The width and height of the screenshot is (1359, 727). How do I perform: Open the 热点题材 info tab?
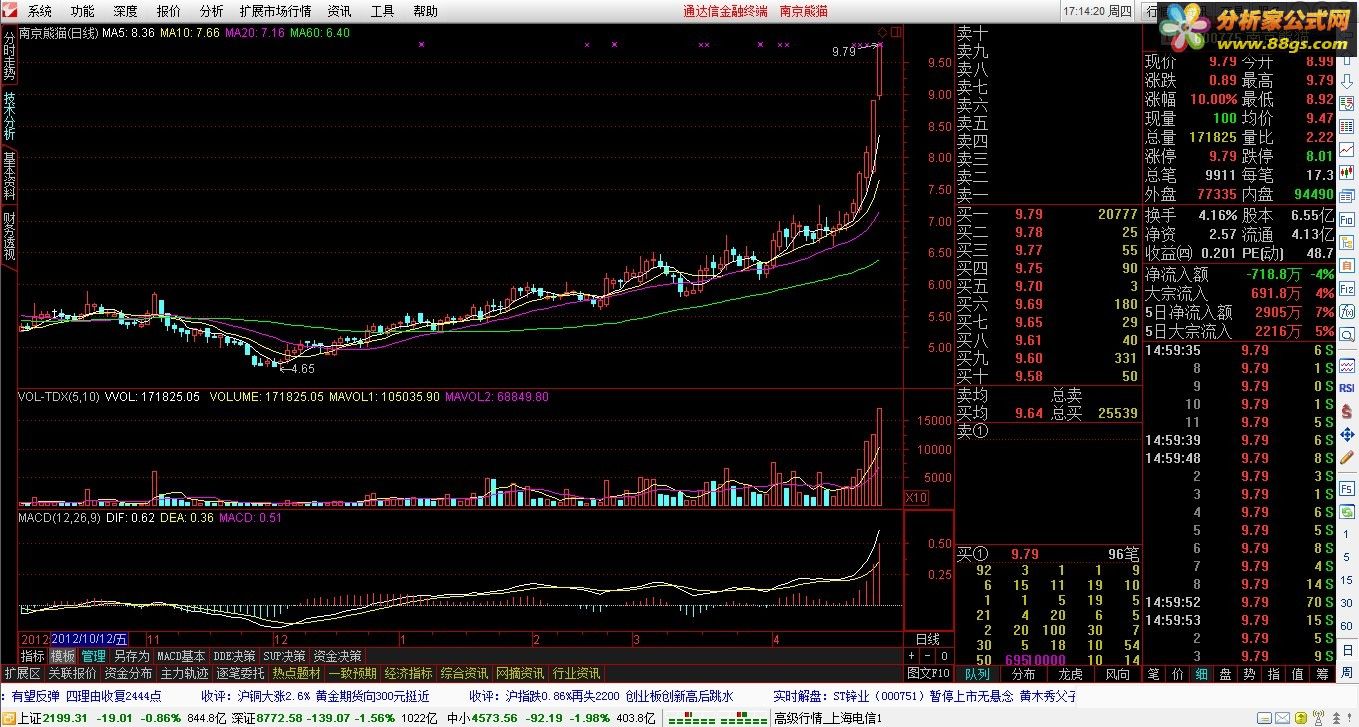[x=297, y=673]
